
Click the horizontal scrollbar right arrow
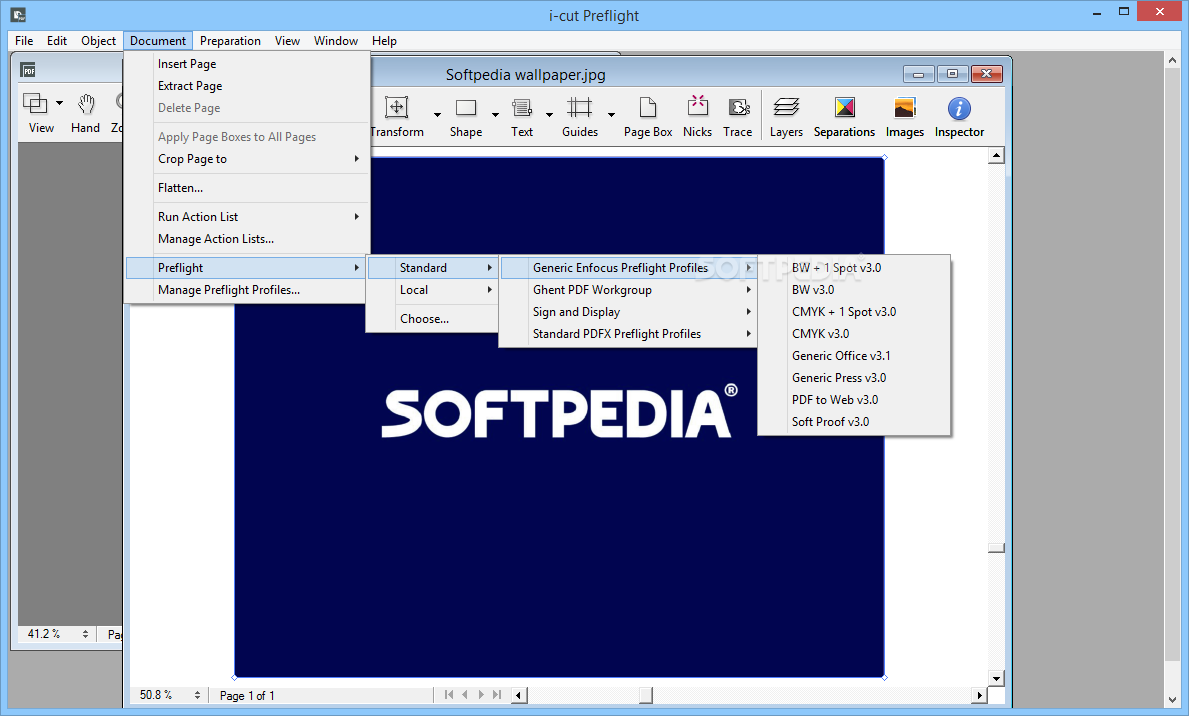click(979, 695)
